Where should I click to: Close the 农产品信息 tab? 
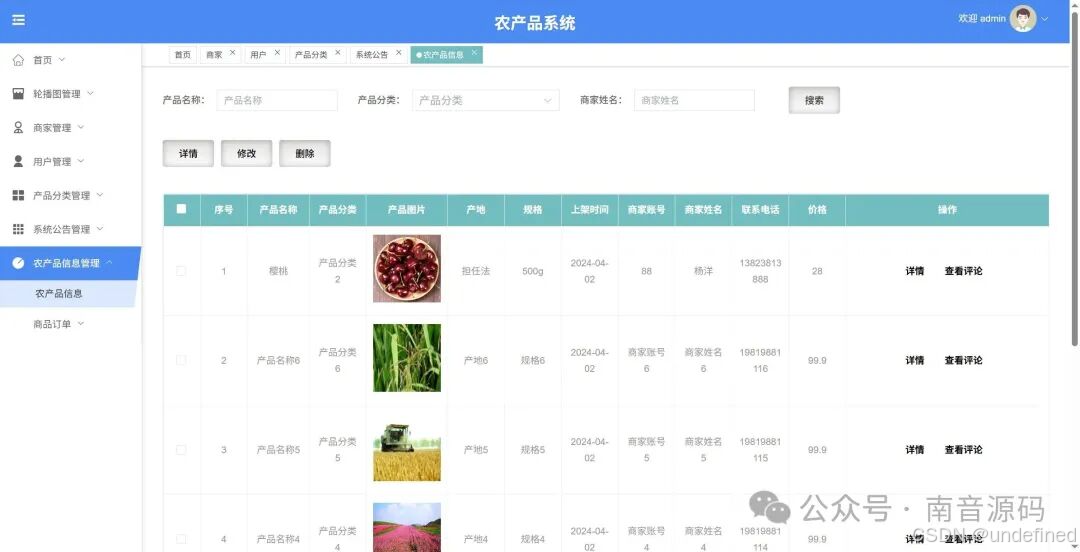[474, 52]
